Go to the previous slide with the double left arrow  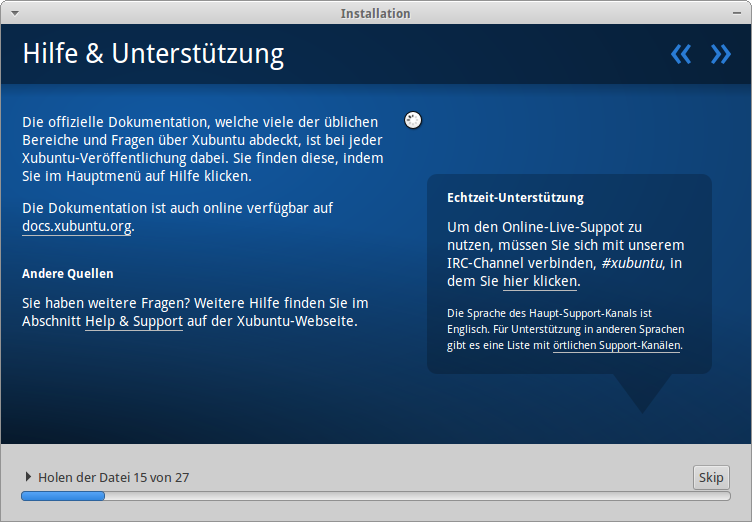681,54
